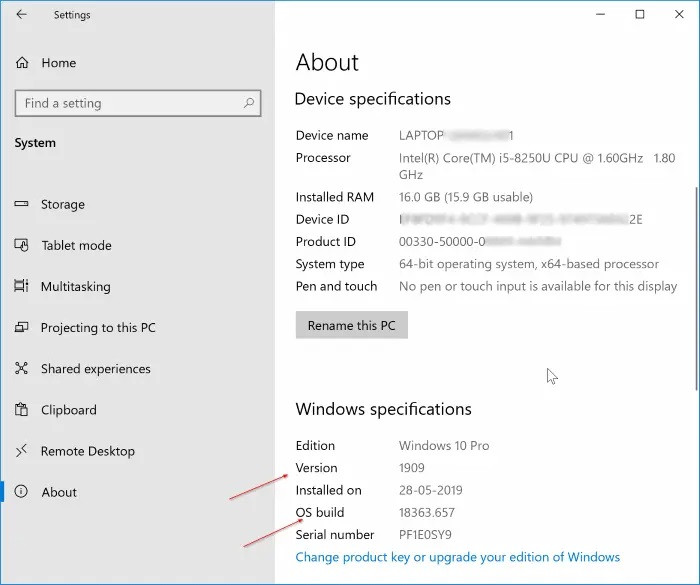Go back with the Settings back arrow

(21, 14)
